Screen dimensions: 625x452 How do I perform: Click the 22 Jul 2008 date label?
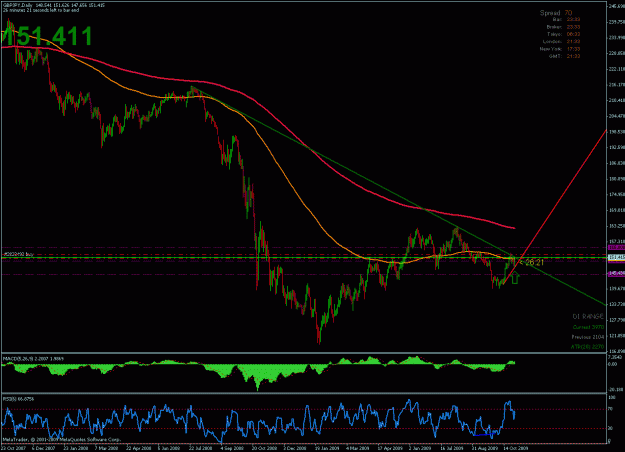(x=200, y=448)
